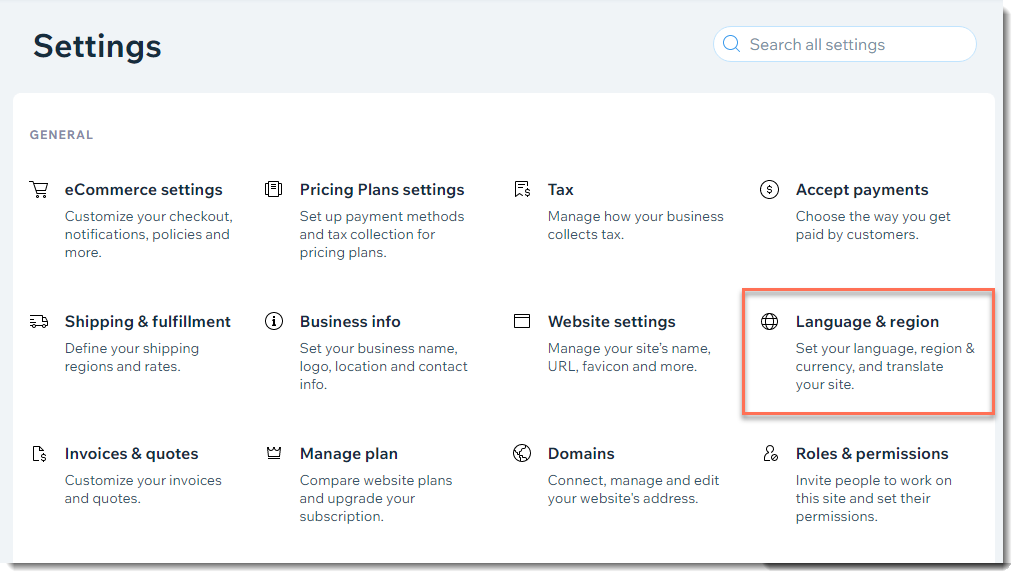Screen dimensions: 1018x578
Task: Click the Roles & permissions person icon
Action: (x=770, y=453)
